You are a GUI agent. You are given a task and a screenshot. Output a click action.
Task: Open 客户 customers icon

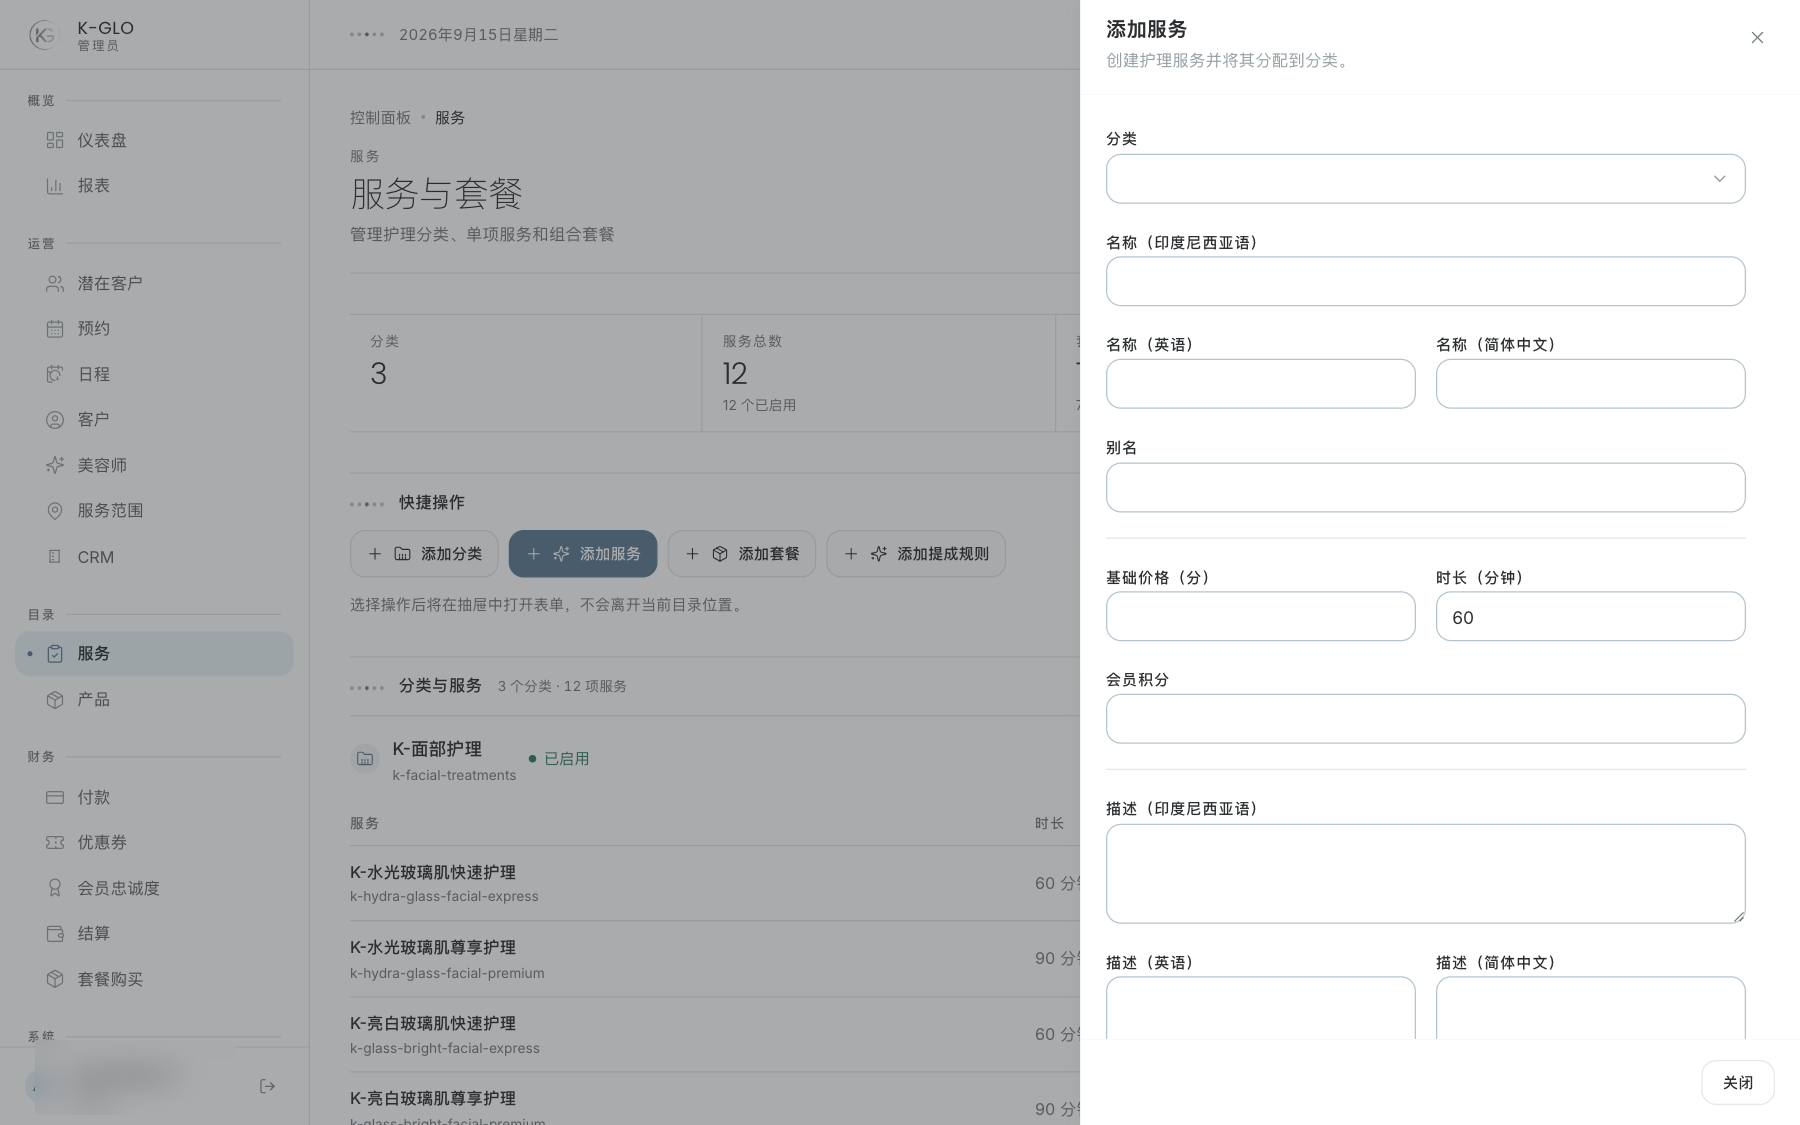55,420
